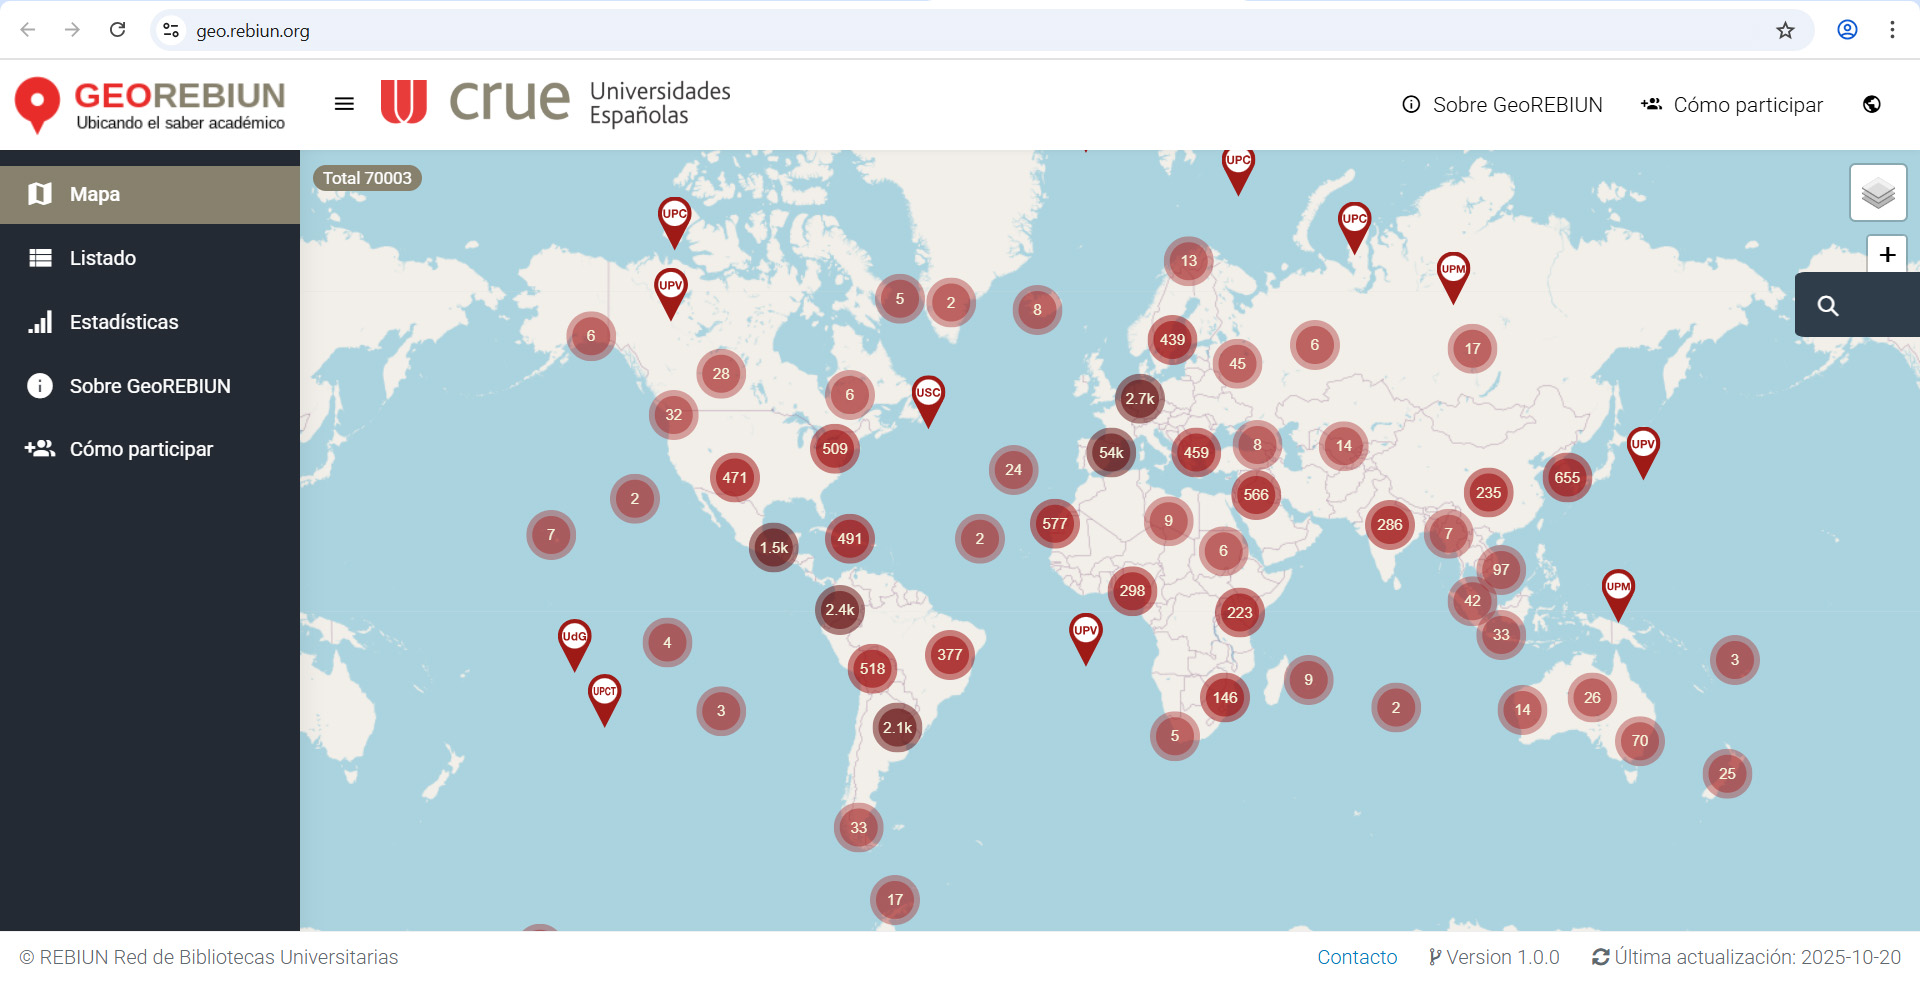Image resolution: width=1920 pixels, height=981 pixels.
Task: Click the USC map pin marker
Action: [928, 395]
